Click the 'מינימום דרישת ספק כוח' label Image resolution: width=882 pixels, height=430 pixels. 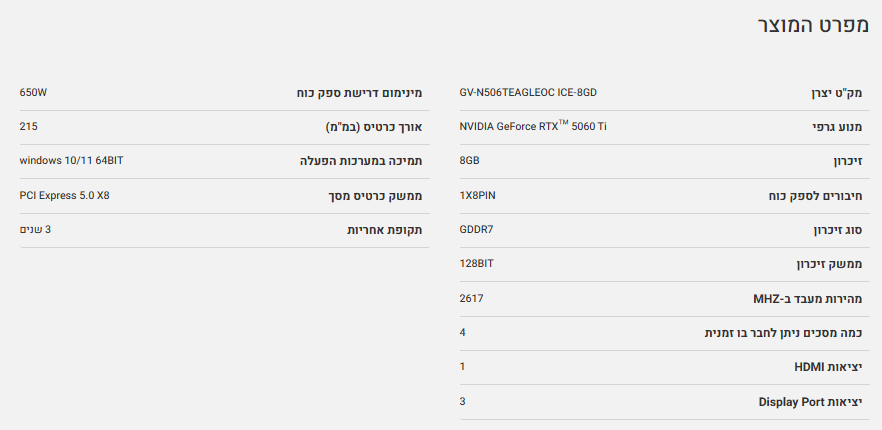pos(360,93)
